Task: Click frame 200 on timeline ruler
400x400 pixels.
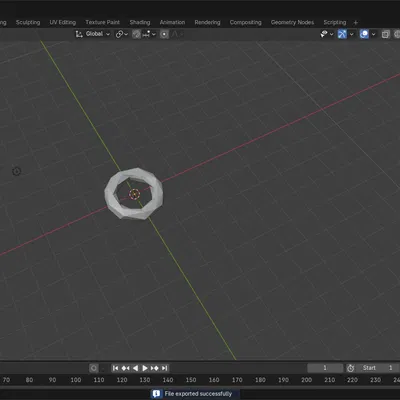Action: [306, 380]
